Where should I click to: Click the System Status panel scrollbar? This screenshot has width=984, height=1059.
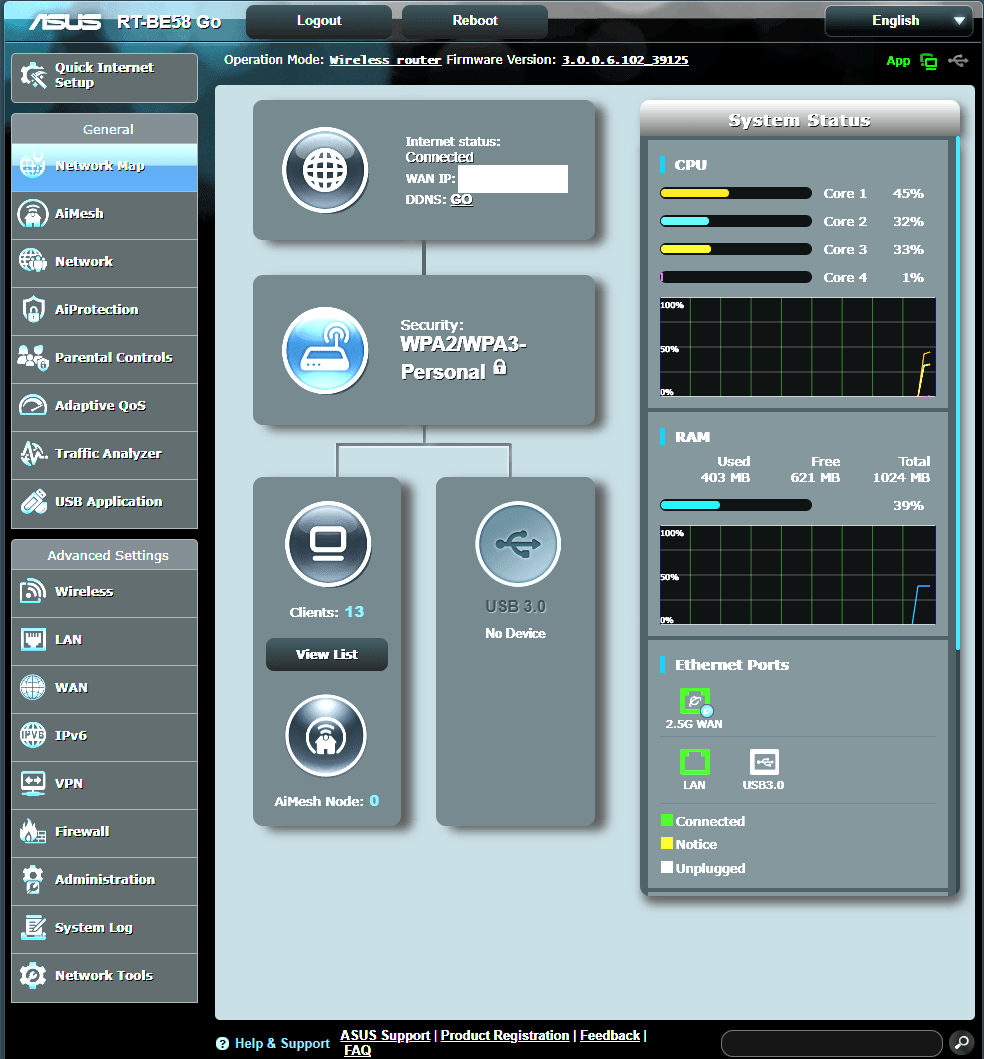point(957,400)
